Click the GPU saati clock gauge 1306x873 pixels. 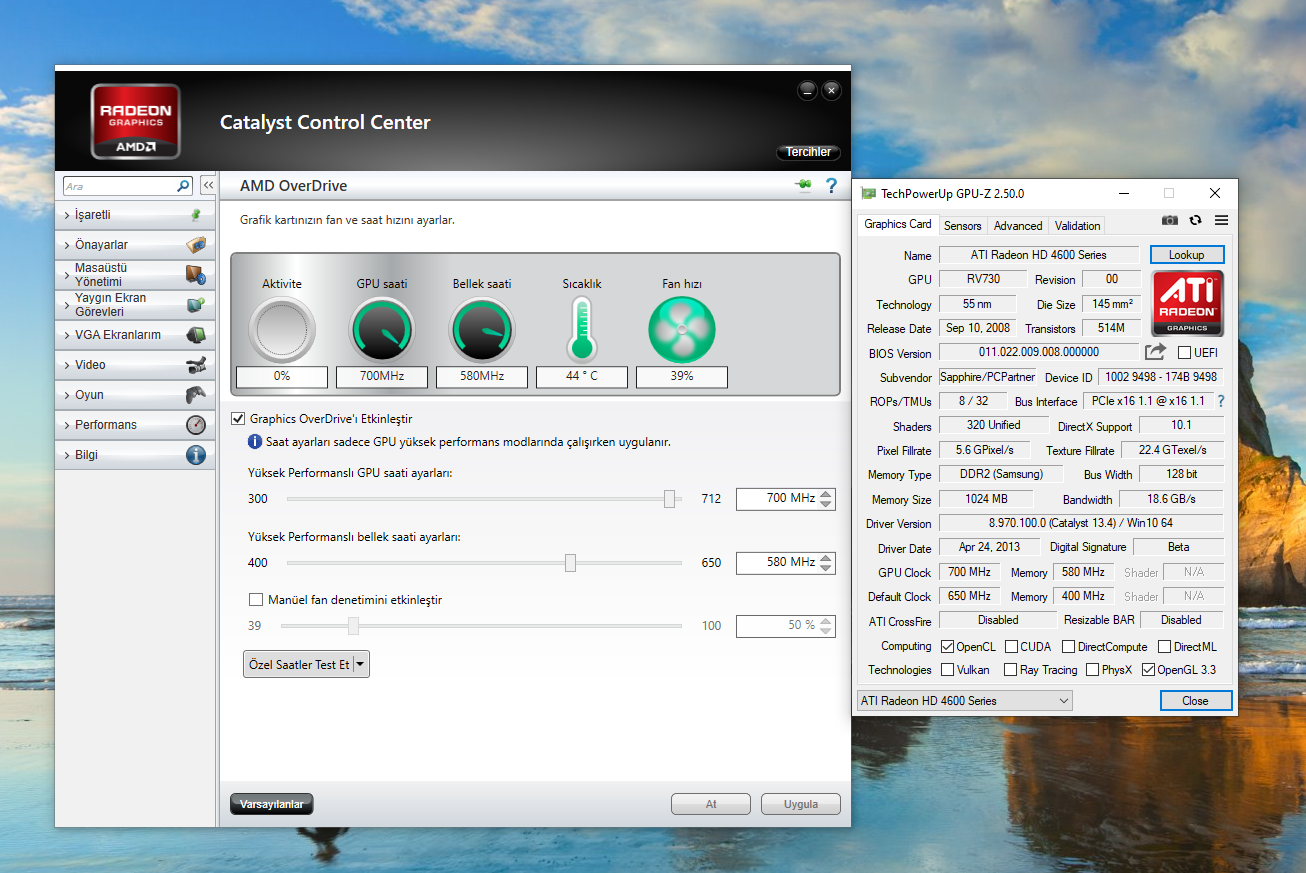click(x=382, y=330)
